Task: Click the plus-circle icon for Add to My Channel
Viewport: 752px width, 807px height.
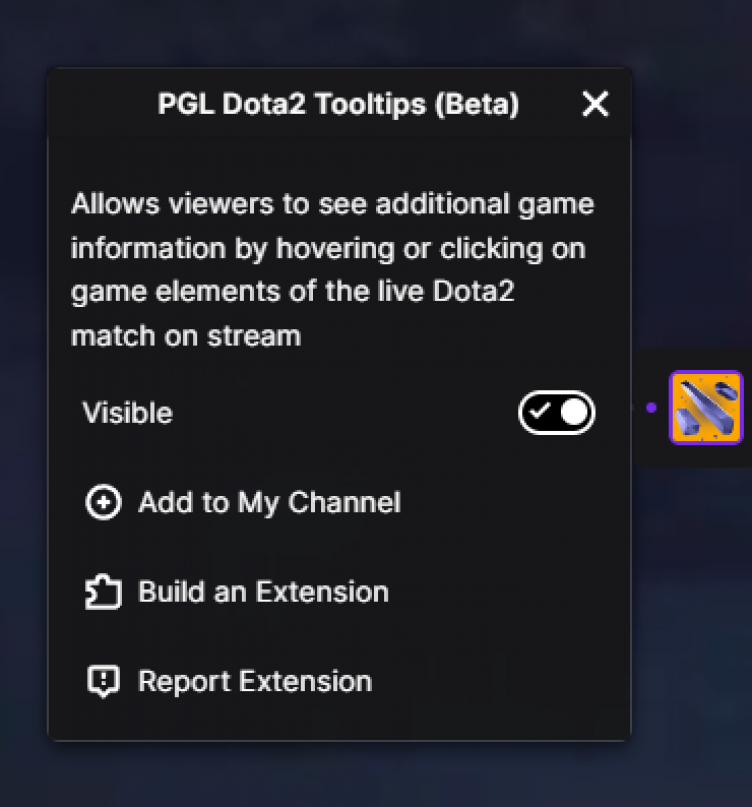Action: tap(103, 502)
